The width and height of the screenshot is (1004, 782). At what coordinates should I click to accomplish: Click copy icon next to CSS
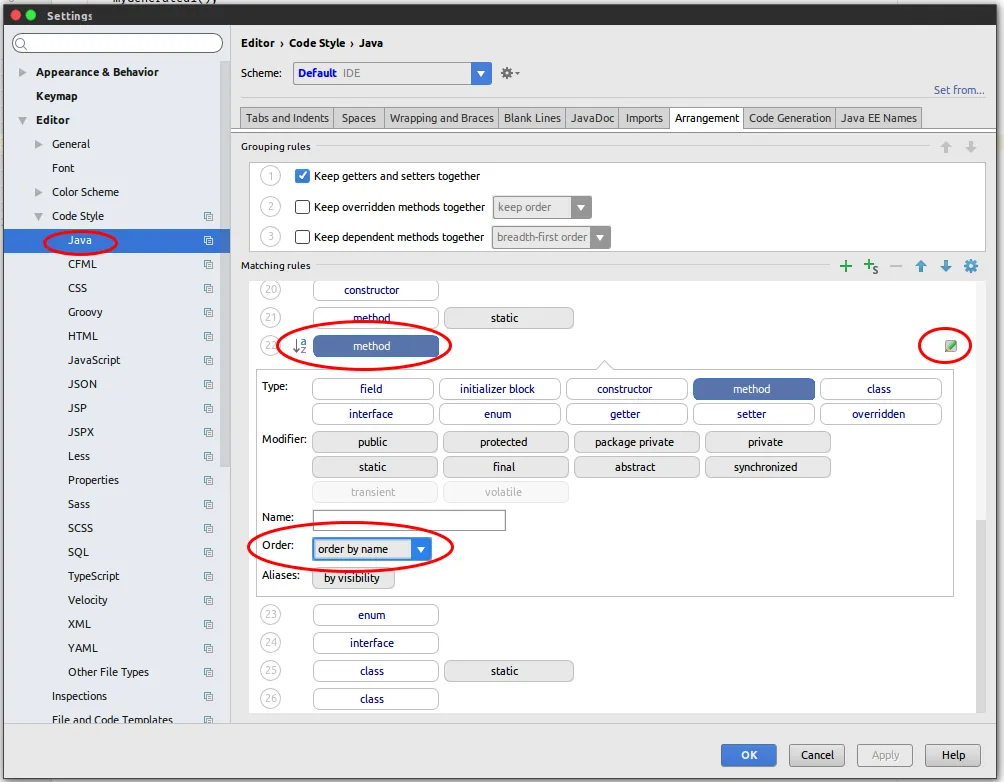point(208,288)
